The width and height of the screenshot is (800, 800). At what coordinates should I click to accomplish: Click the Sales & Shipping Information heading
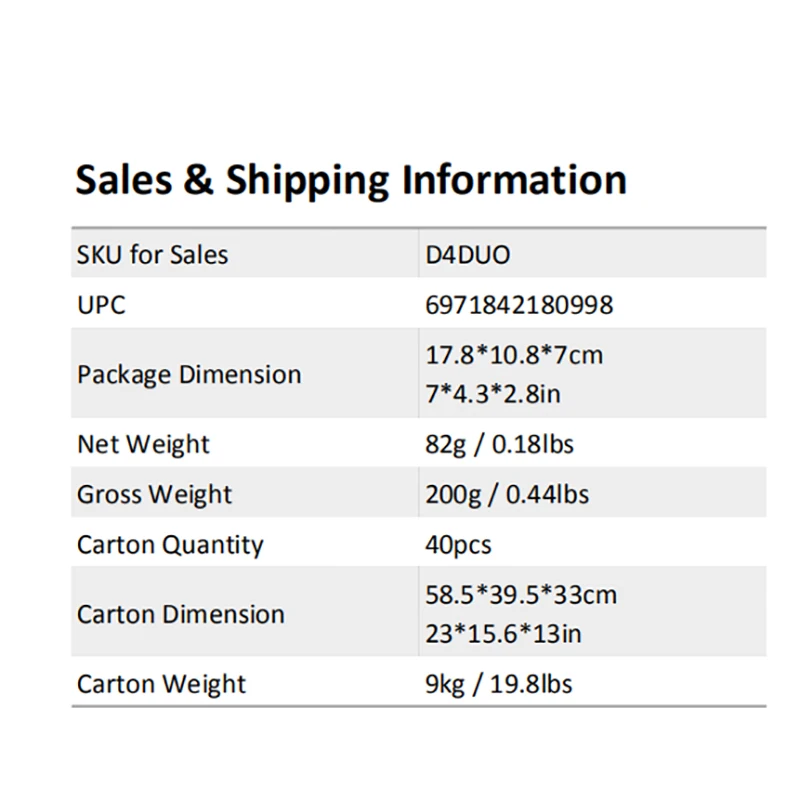pyautogui.click(x=351, y=181)
